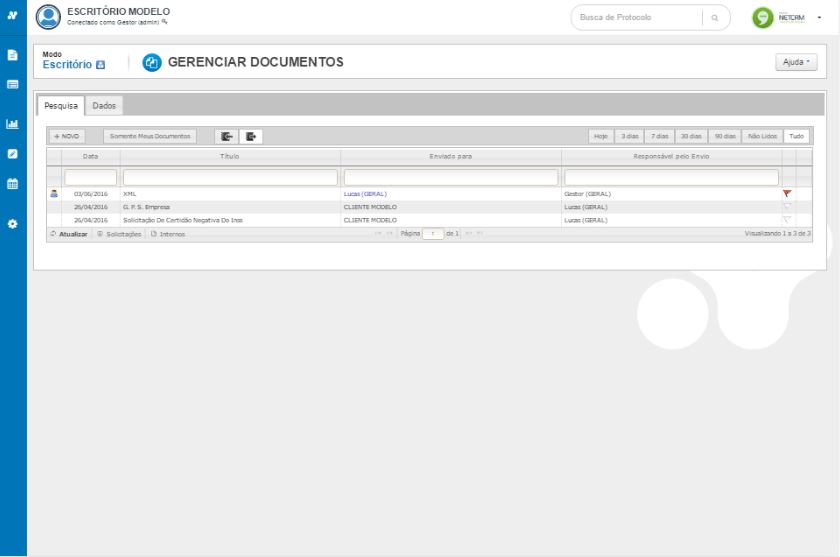Focus the Data filter field
Image resolution: width=840 pixels, height=557 pixels.
click(91, 177)
